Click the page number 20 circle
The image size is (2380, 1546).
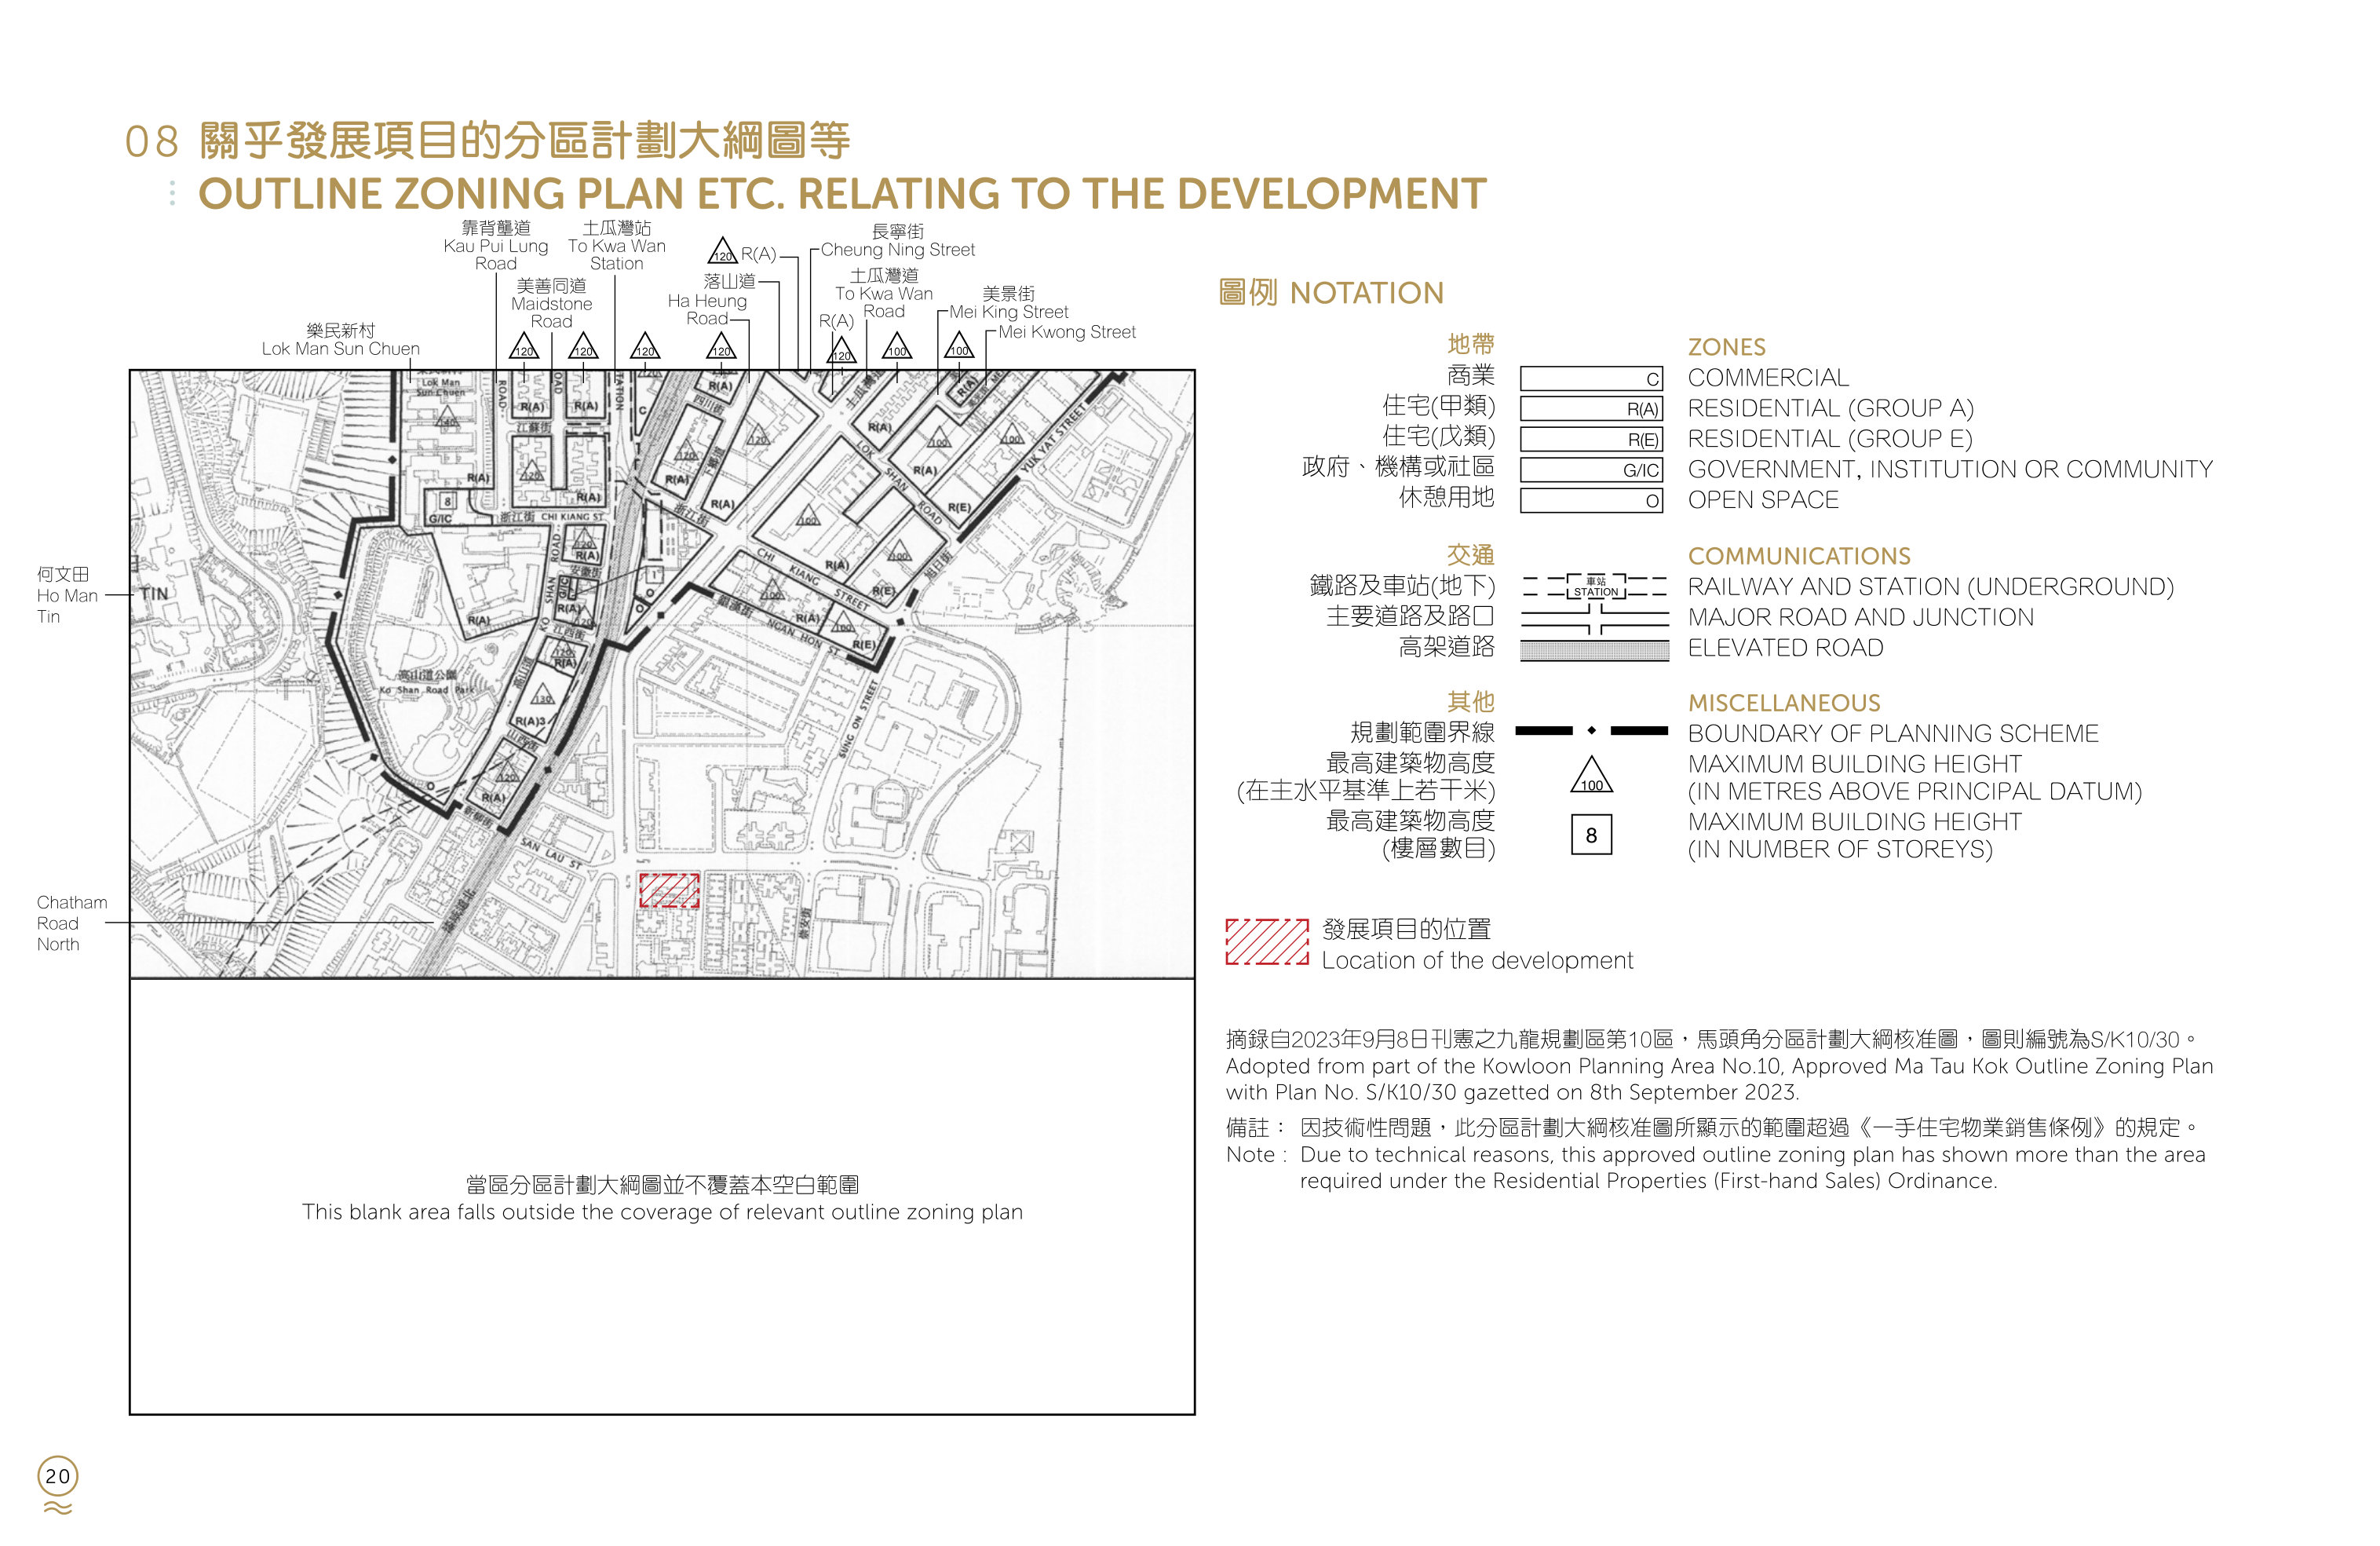tap(58, 1475)
